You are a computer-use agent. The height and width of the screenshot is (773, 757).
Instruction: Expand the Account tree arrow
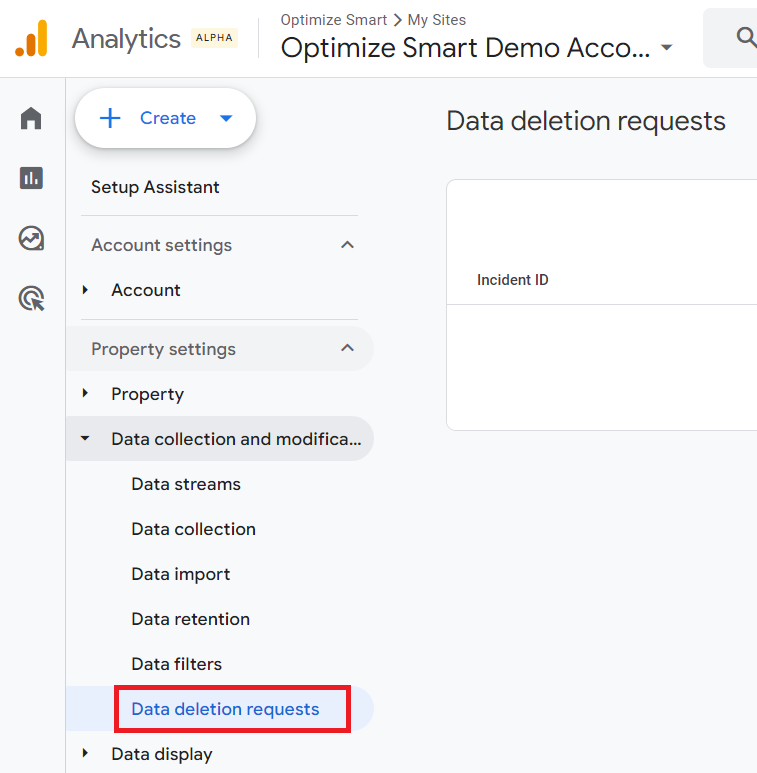click(85, 290)
